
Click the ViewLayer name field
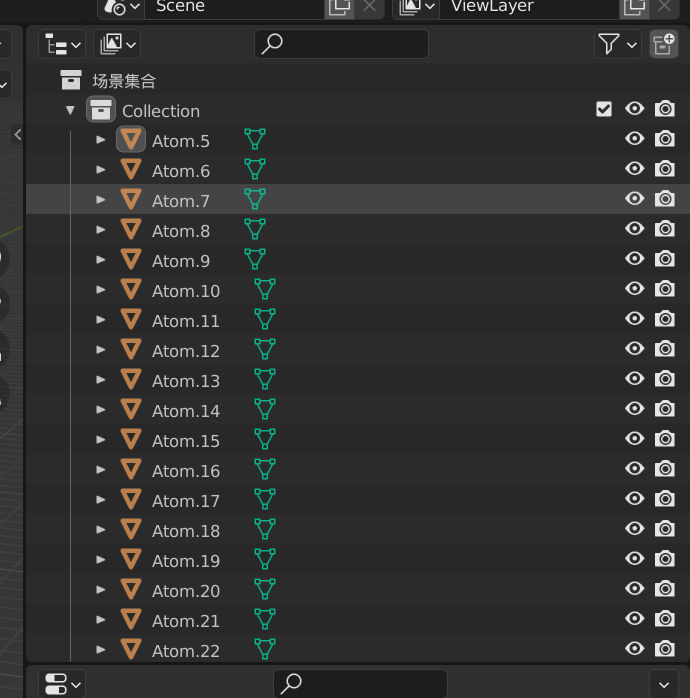(x=529, y=7)
